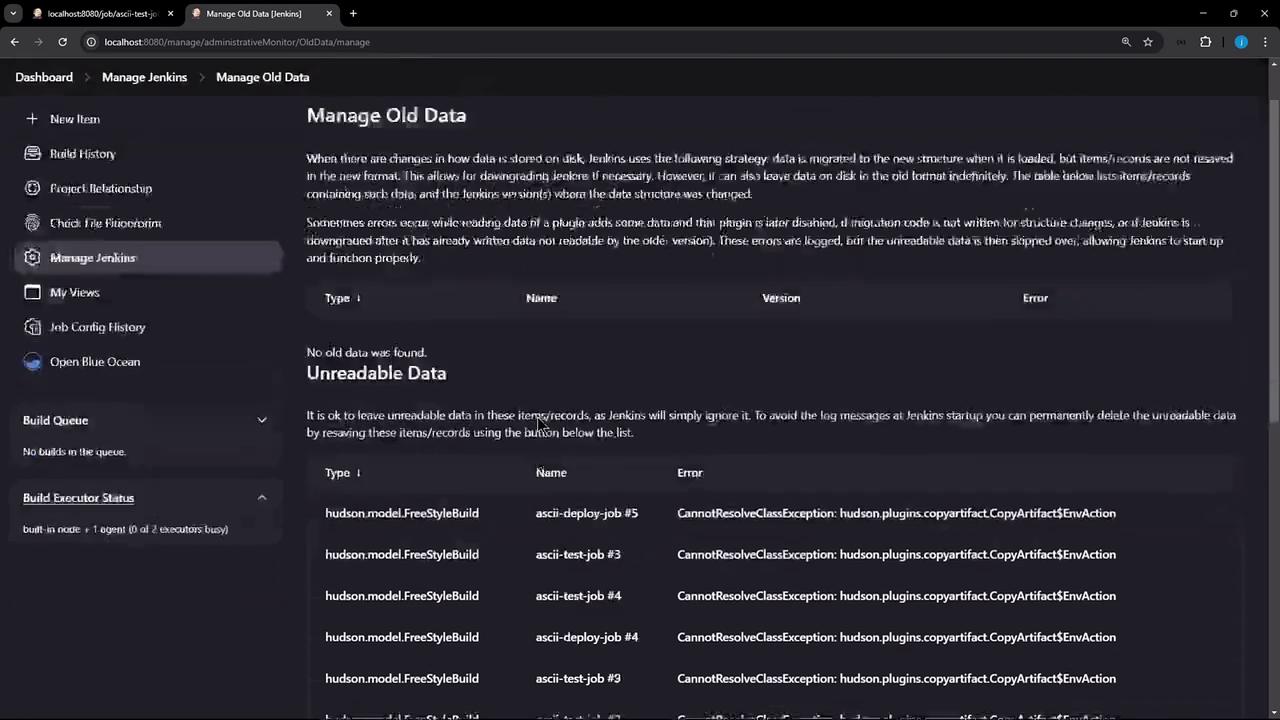Click the Project Relationship icon

point(32,188)
